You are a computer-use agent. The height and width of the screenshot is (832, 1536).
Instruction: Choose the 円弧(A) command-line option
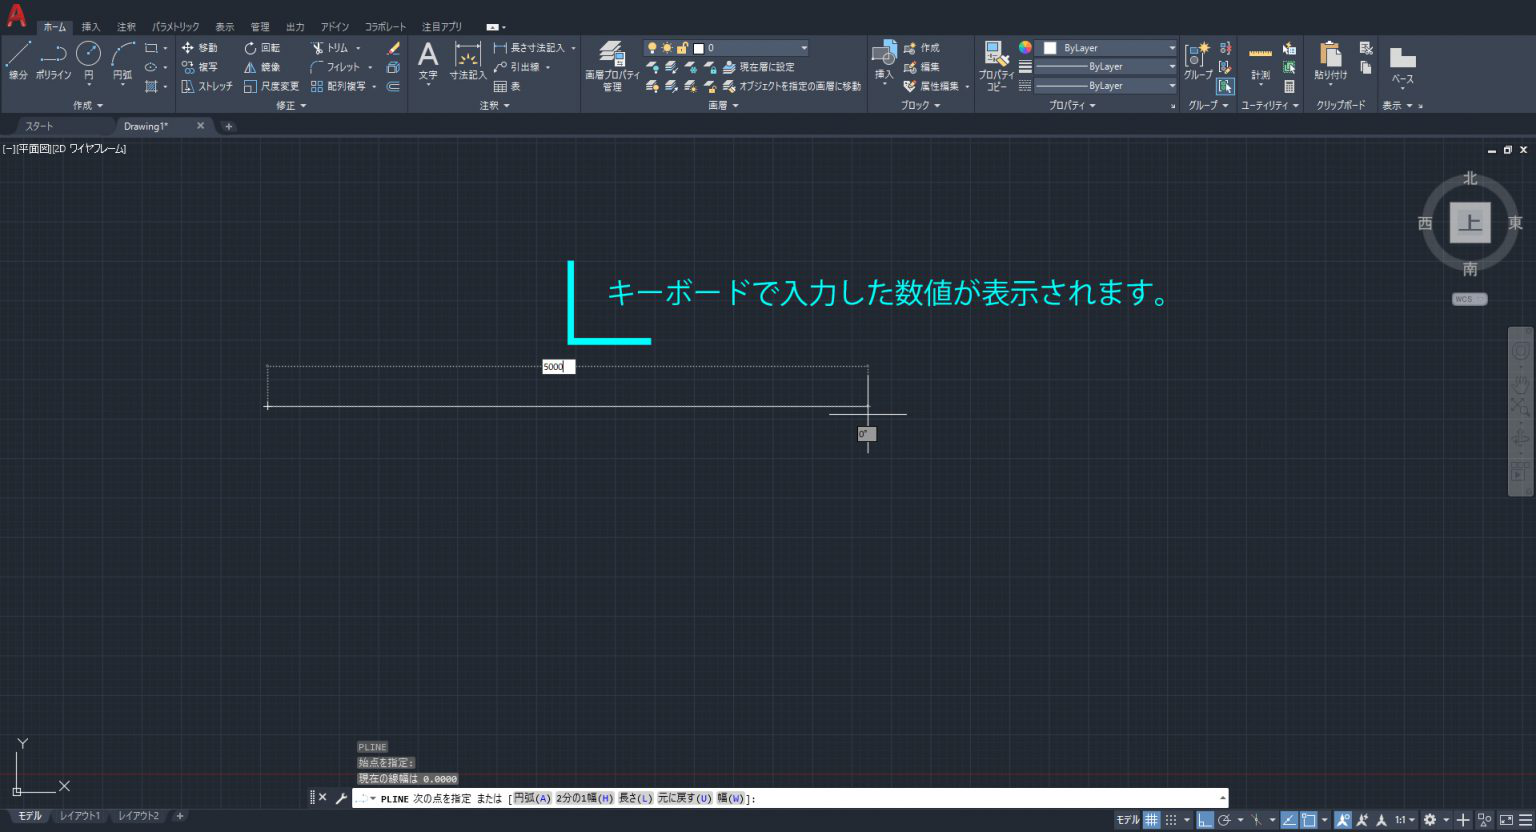(x=532, y=798)
